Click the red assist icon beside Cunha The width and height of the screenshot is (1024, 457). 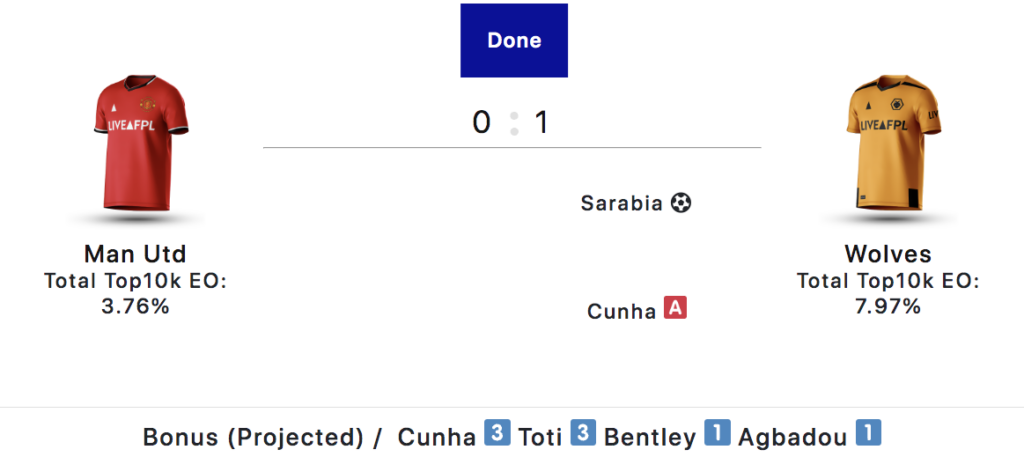pyautogui.click(x=676, y=310)
